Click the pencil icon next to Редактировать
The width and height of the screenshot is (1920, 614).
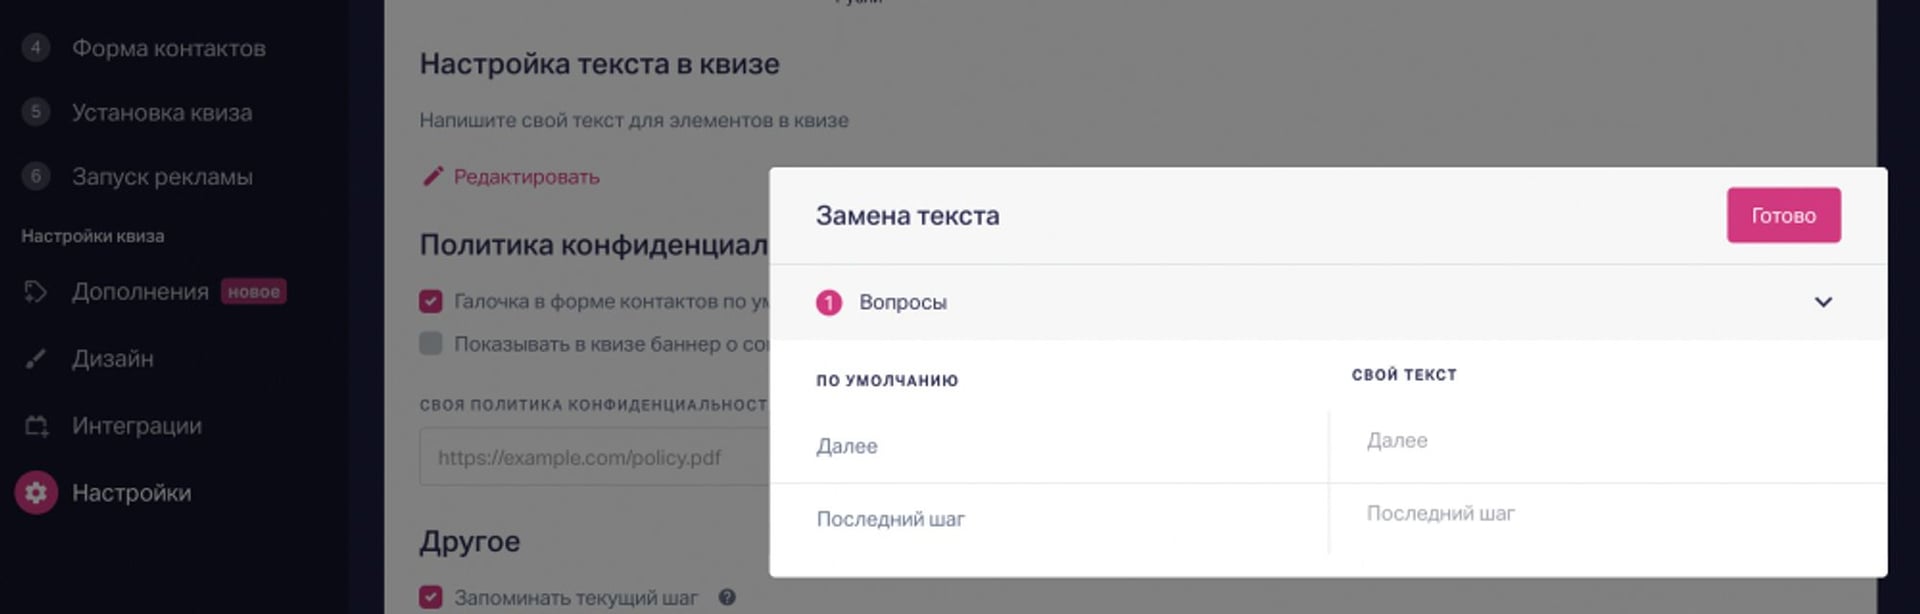pos(432,176)
